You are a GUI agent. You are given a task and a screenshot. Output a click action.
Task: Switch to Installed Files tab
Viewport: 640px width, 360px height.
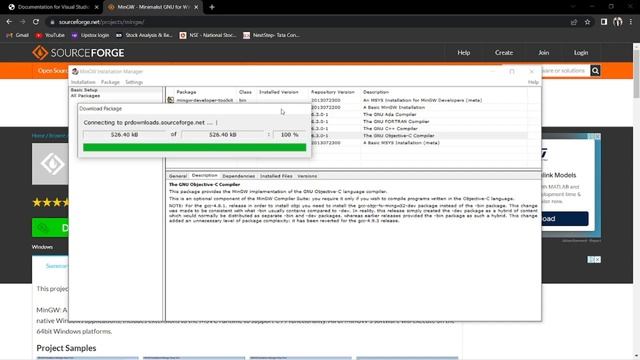(276, 176)
